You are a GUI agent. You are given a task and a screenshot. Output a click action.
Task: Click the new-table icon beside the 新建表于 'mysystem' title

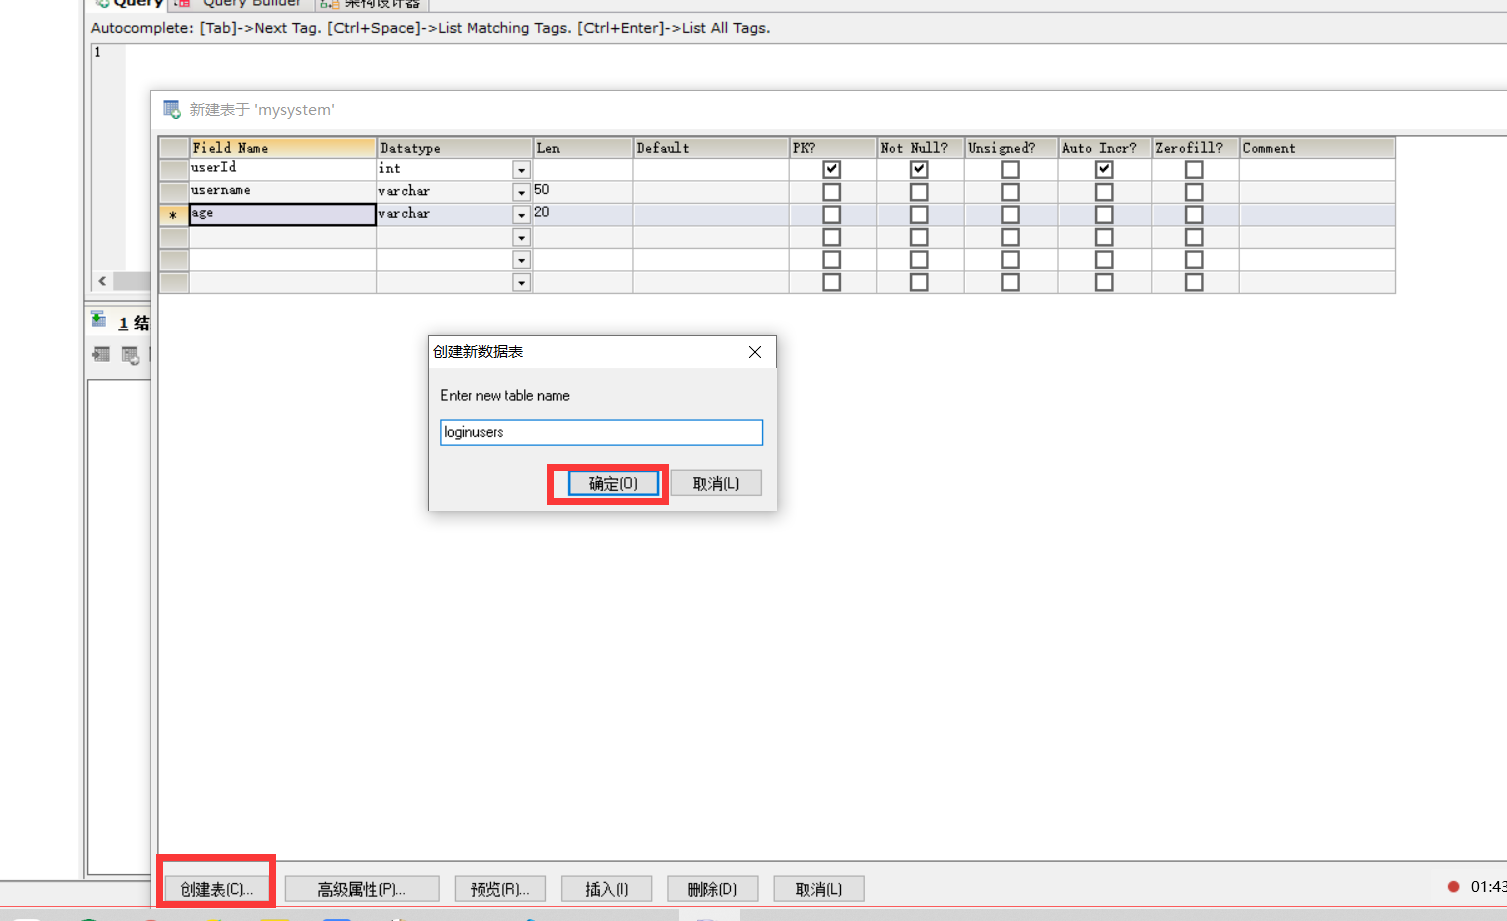(172, 109)
